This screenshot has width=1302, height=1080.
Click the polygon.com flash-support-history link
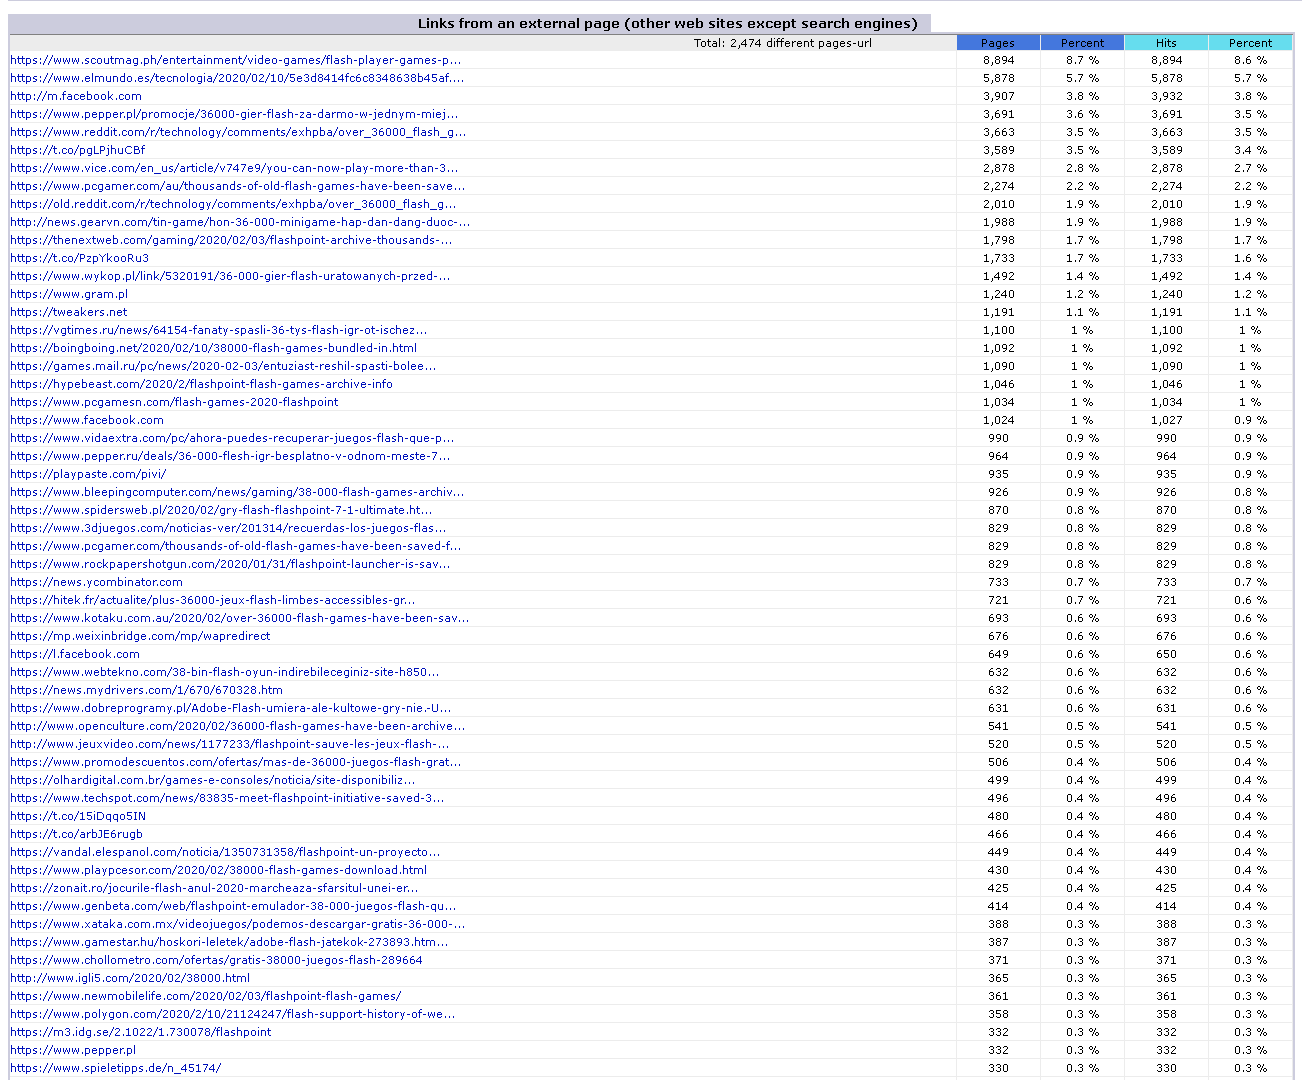(232, 1014)
